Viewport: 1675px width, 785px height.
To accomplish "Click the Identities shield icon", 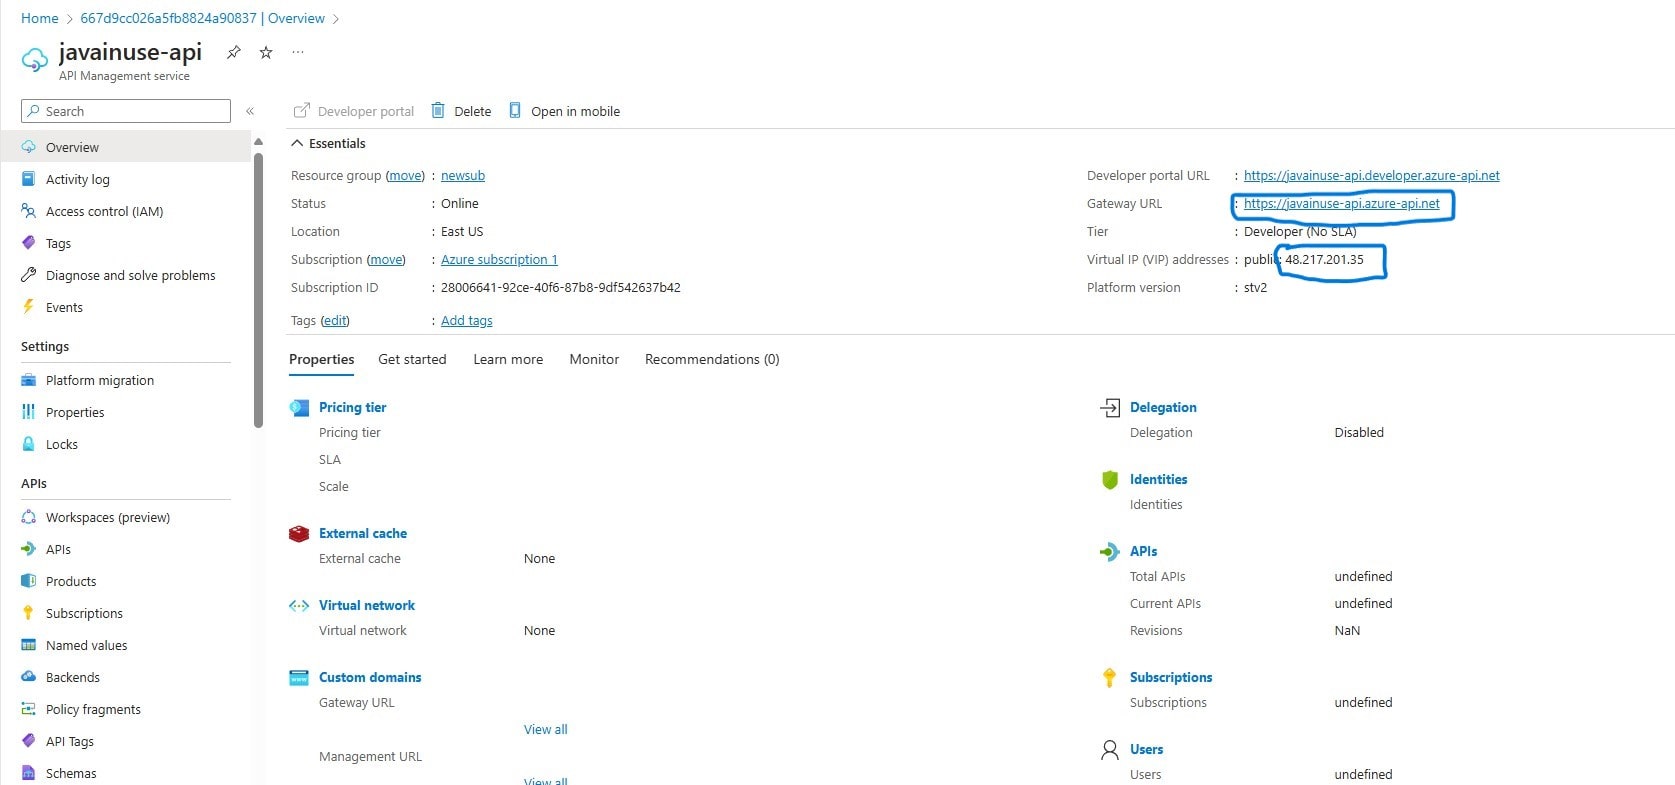I will point(1110,479).
